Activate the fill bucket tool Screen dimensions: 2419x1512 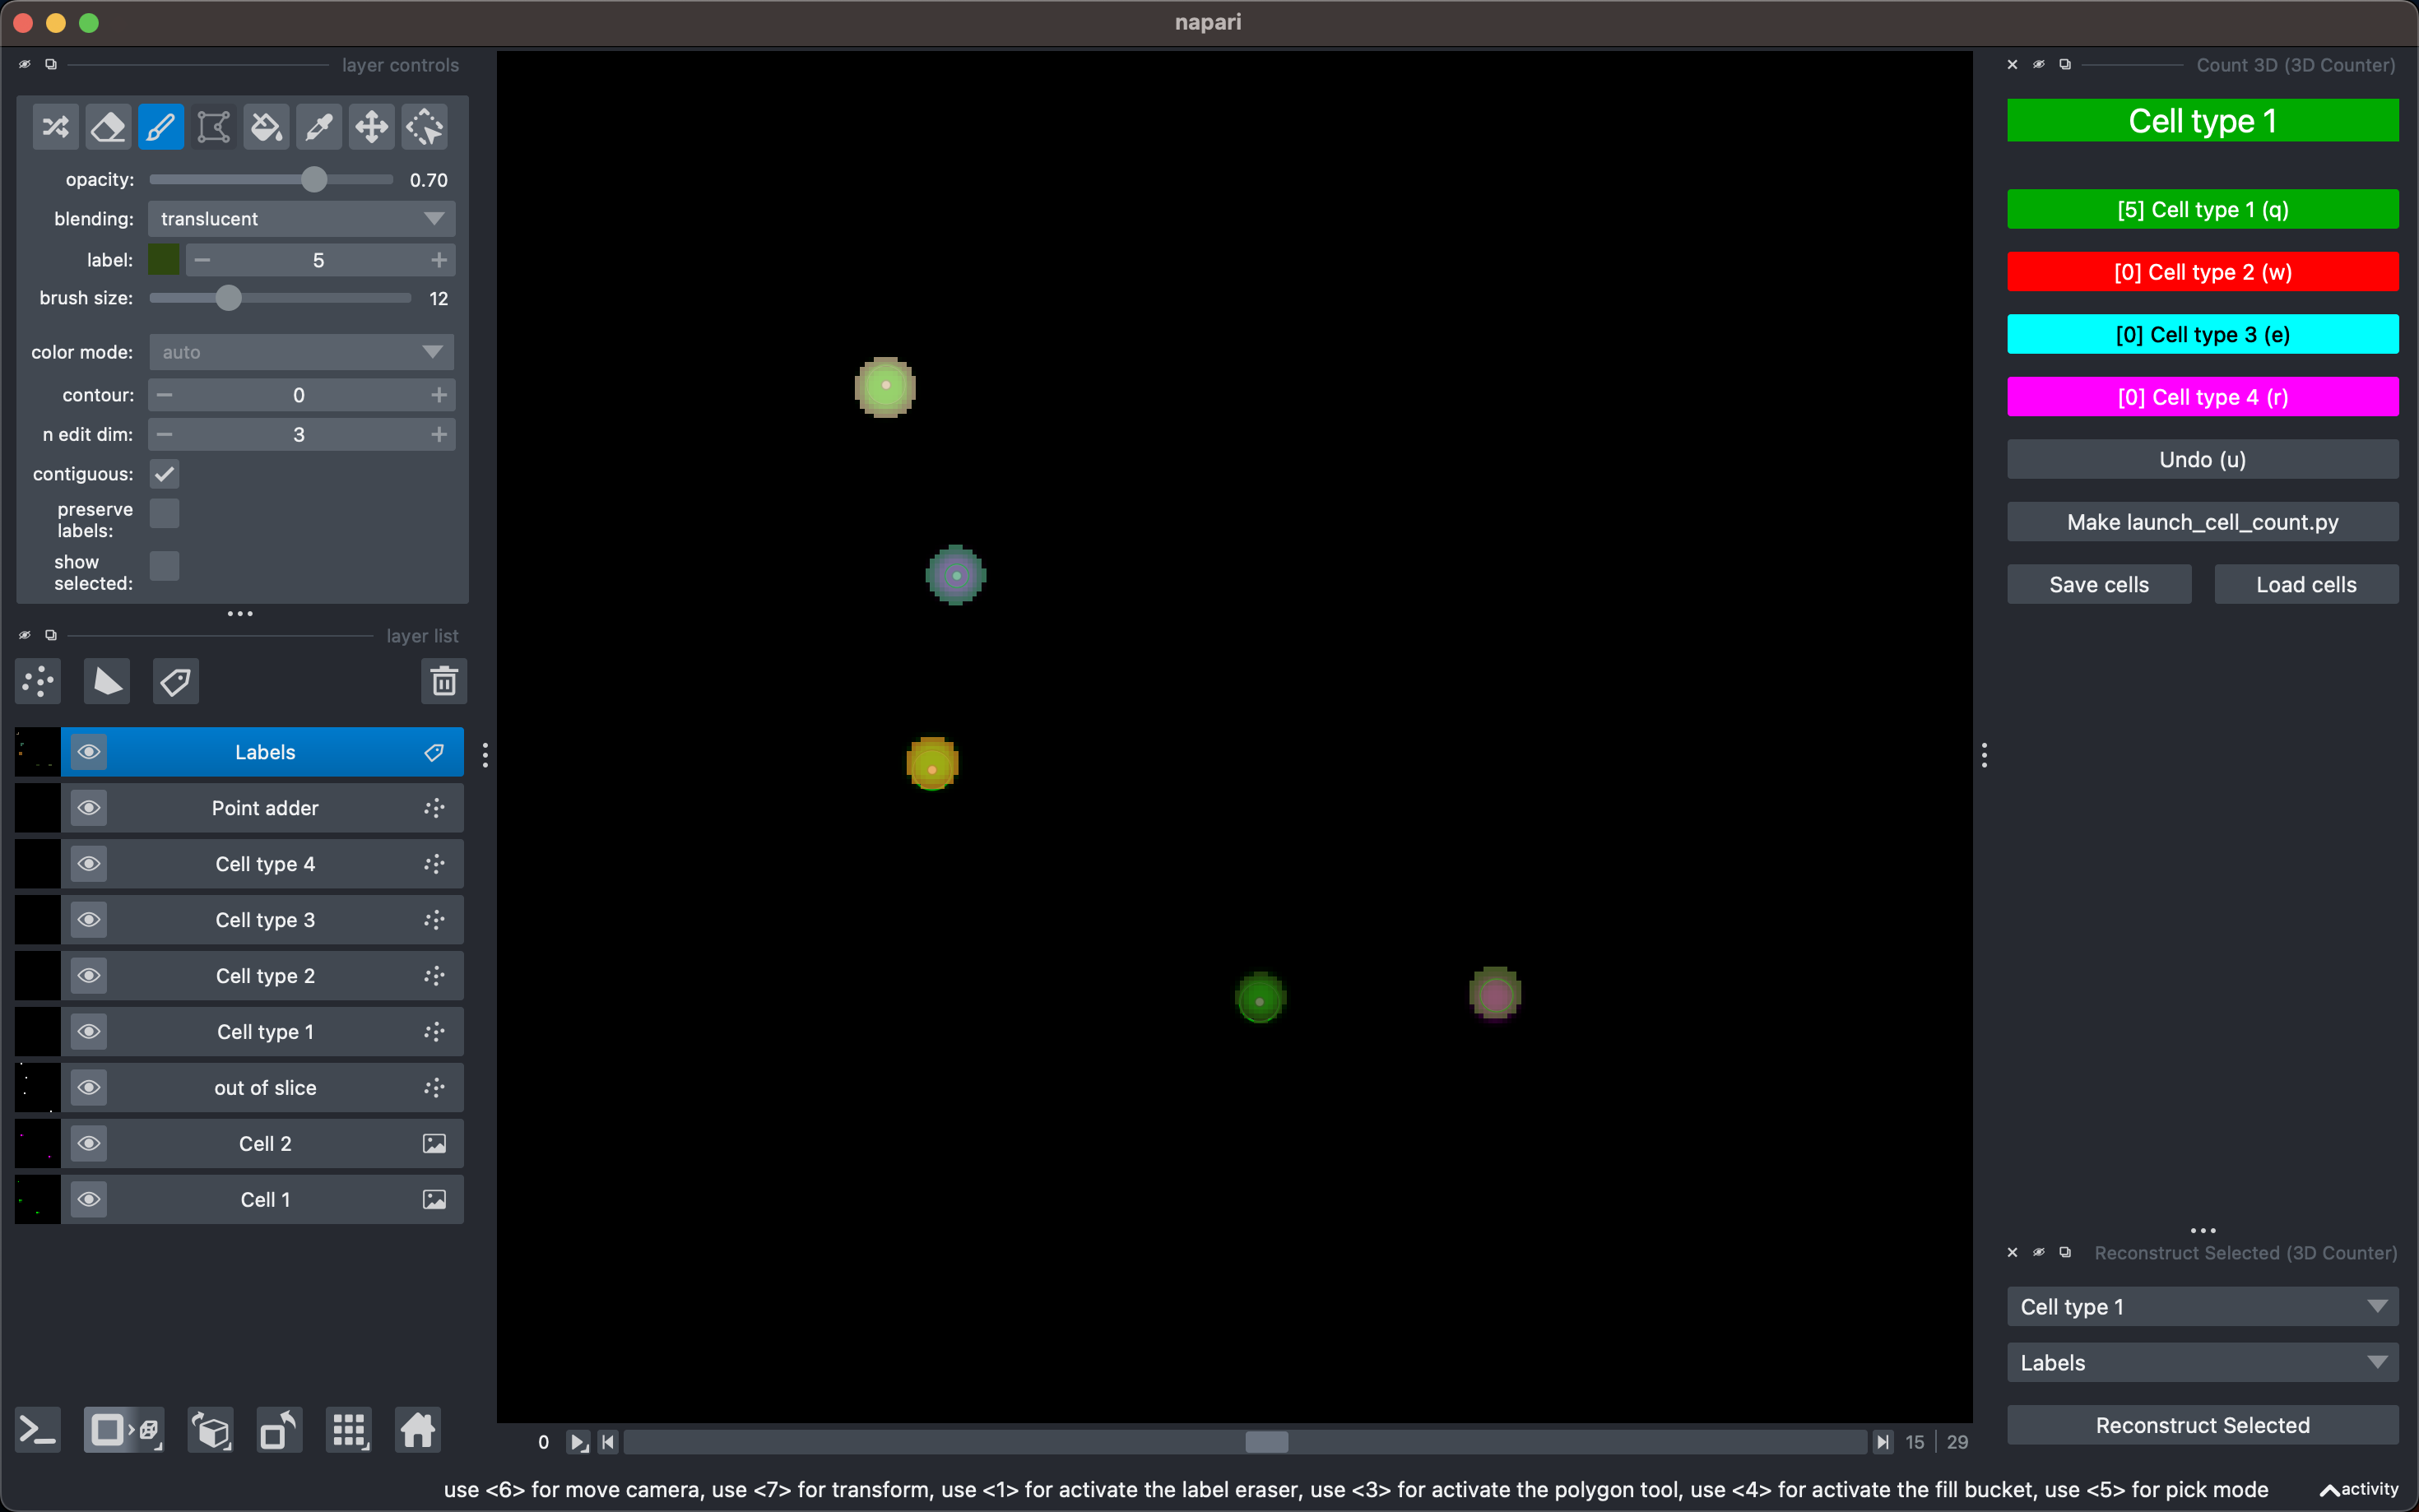click(266, 127)
